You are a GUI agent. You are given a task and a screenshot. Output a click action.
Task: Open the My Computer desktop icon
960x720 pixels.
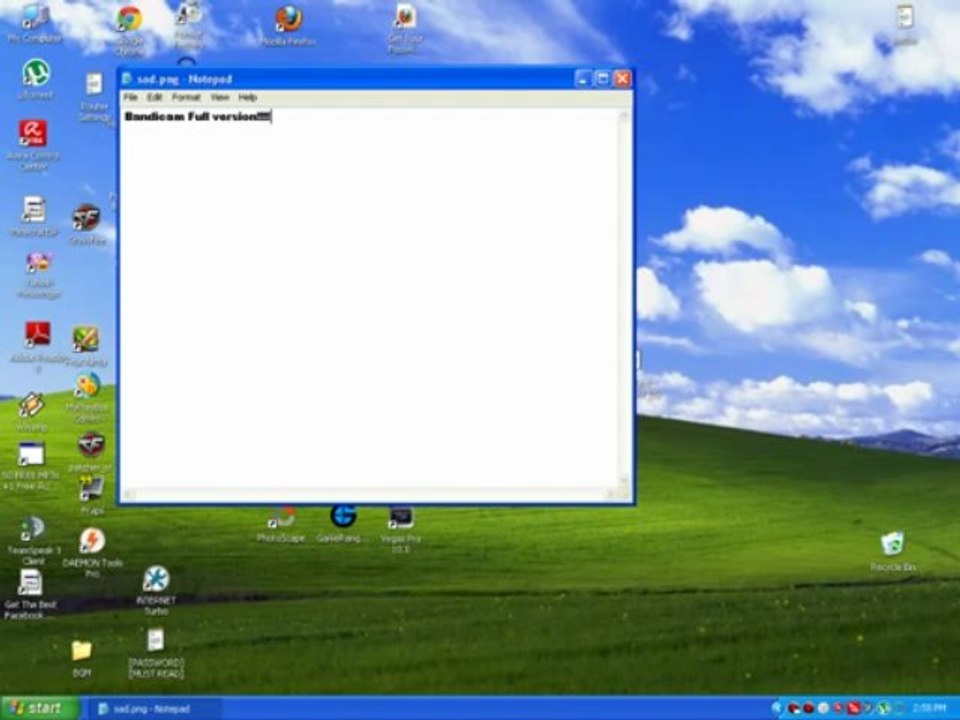35,23
